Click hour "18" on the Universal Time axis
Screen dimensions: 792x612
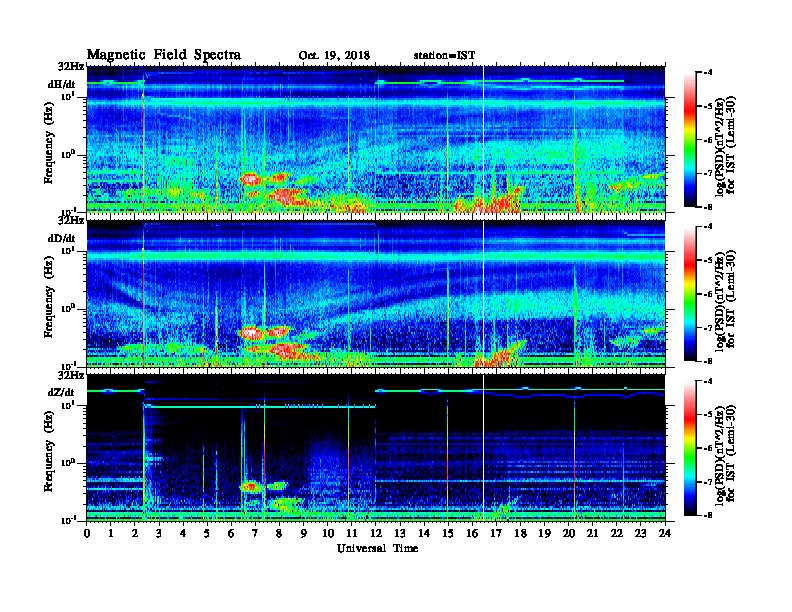[520, 534]
